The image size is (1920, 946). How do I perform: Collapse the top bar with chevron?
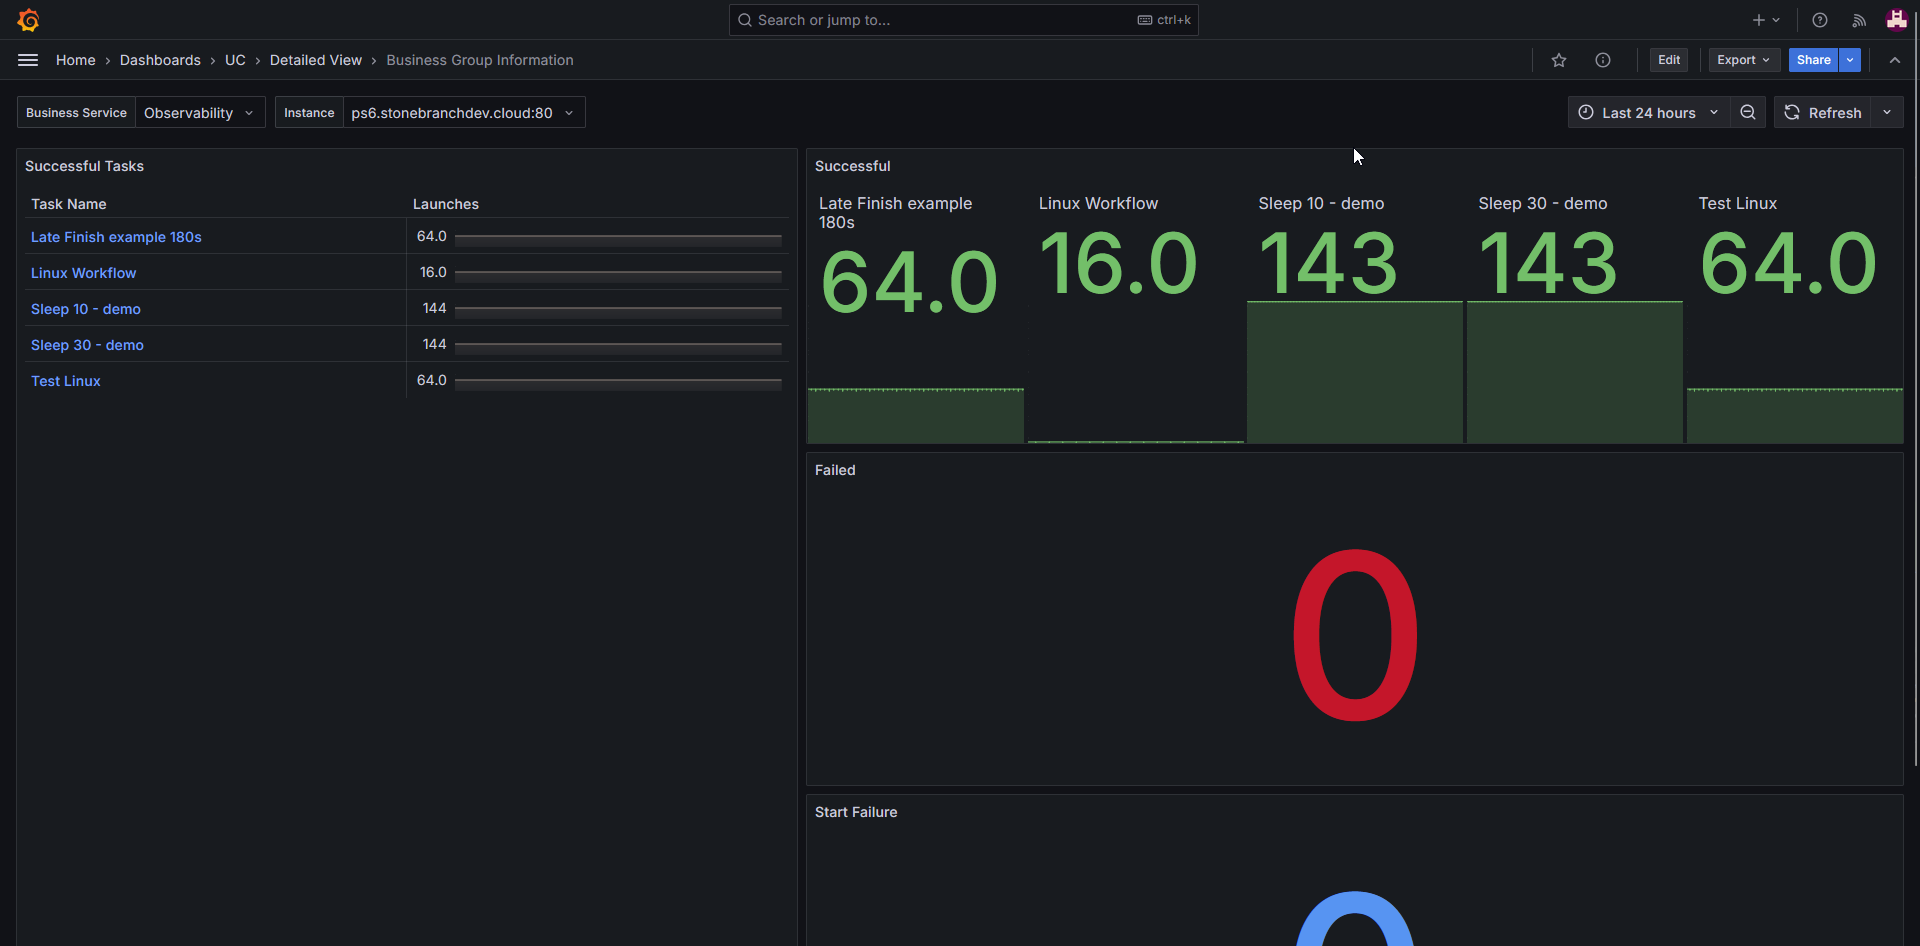point(1894,60)
